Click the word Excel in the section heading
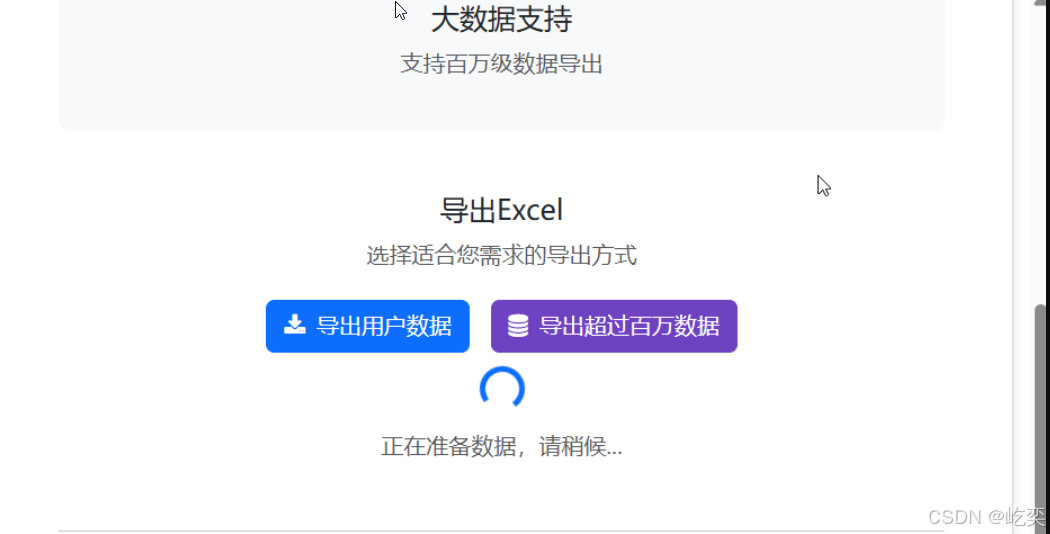1050x534 pixels. pyautogui.click(x=532, y=210)
